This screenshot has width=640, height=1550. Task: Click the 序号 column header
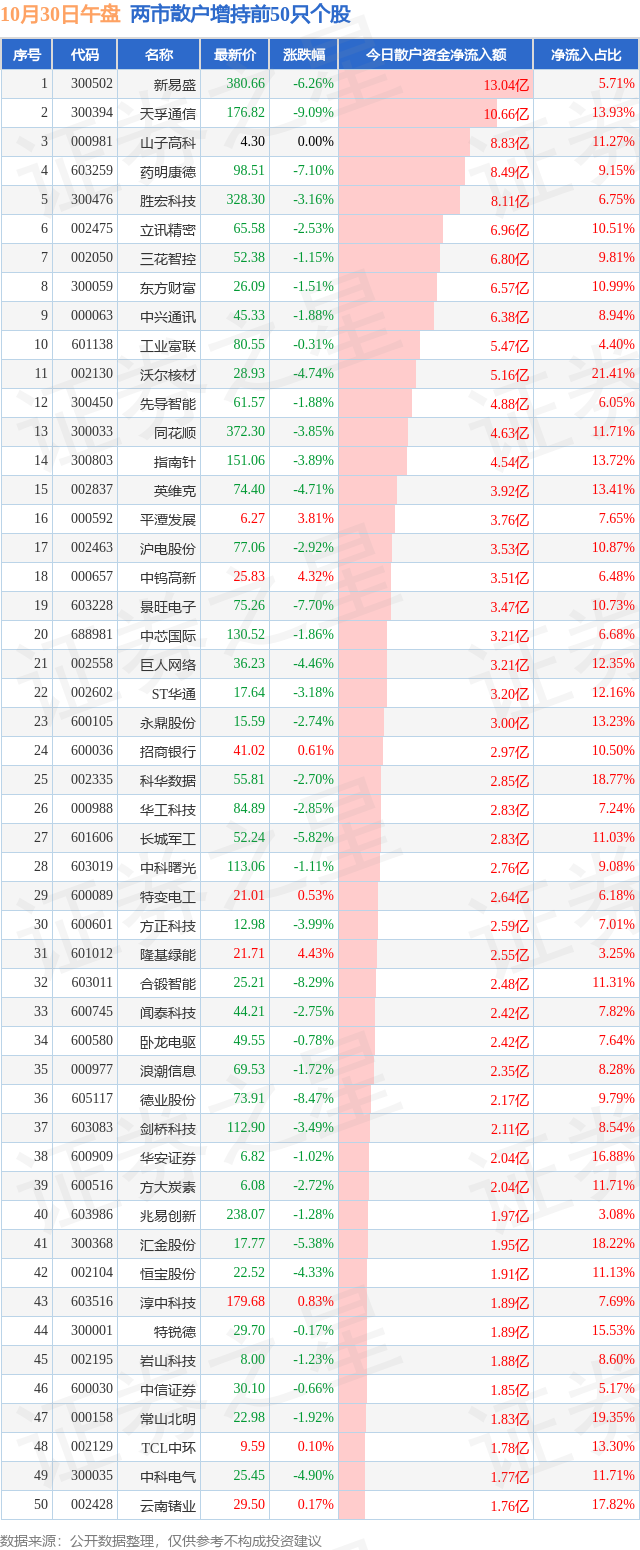pos(26,55)
